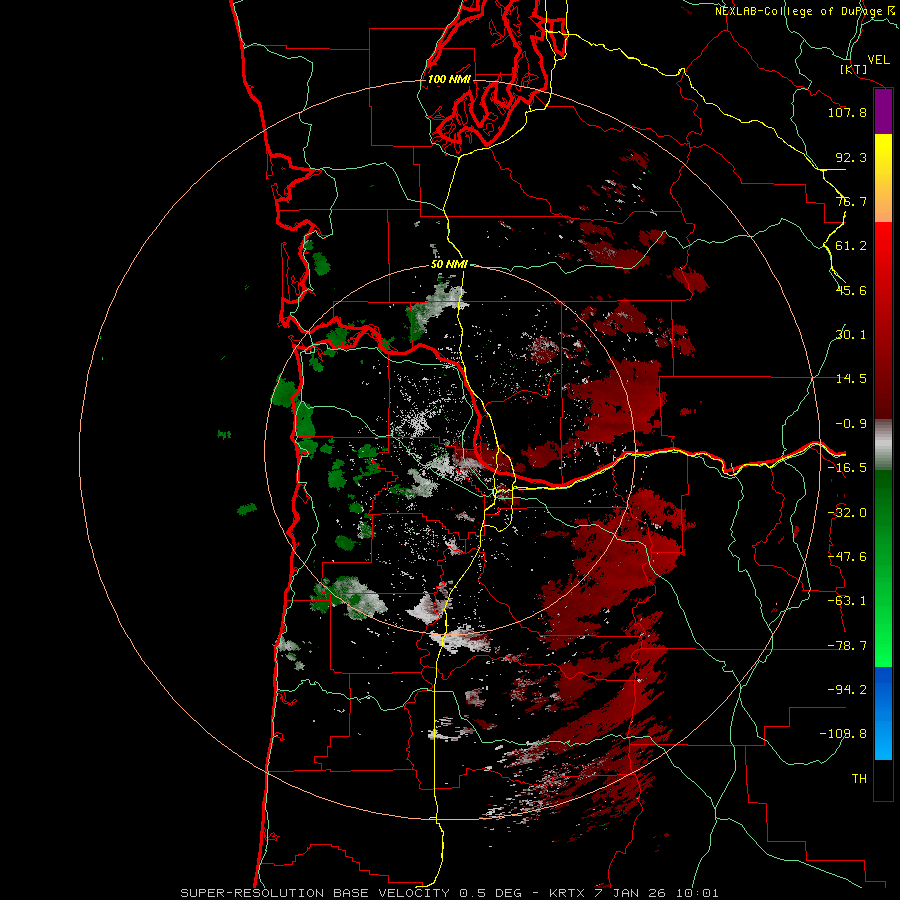The width and height of the screenshot is (900, 900).
Task: Click the Super-Resolution Base Velocity caption
Action: pos(449,893)
